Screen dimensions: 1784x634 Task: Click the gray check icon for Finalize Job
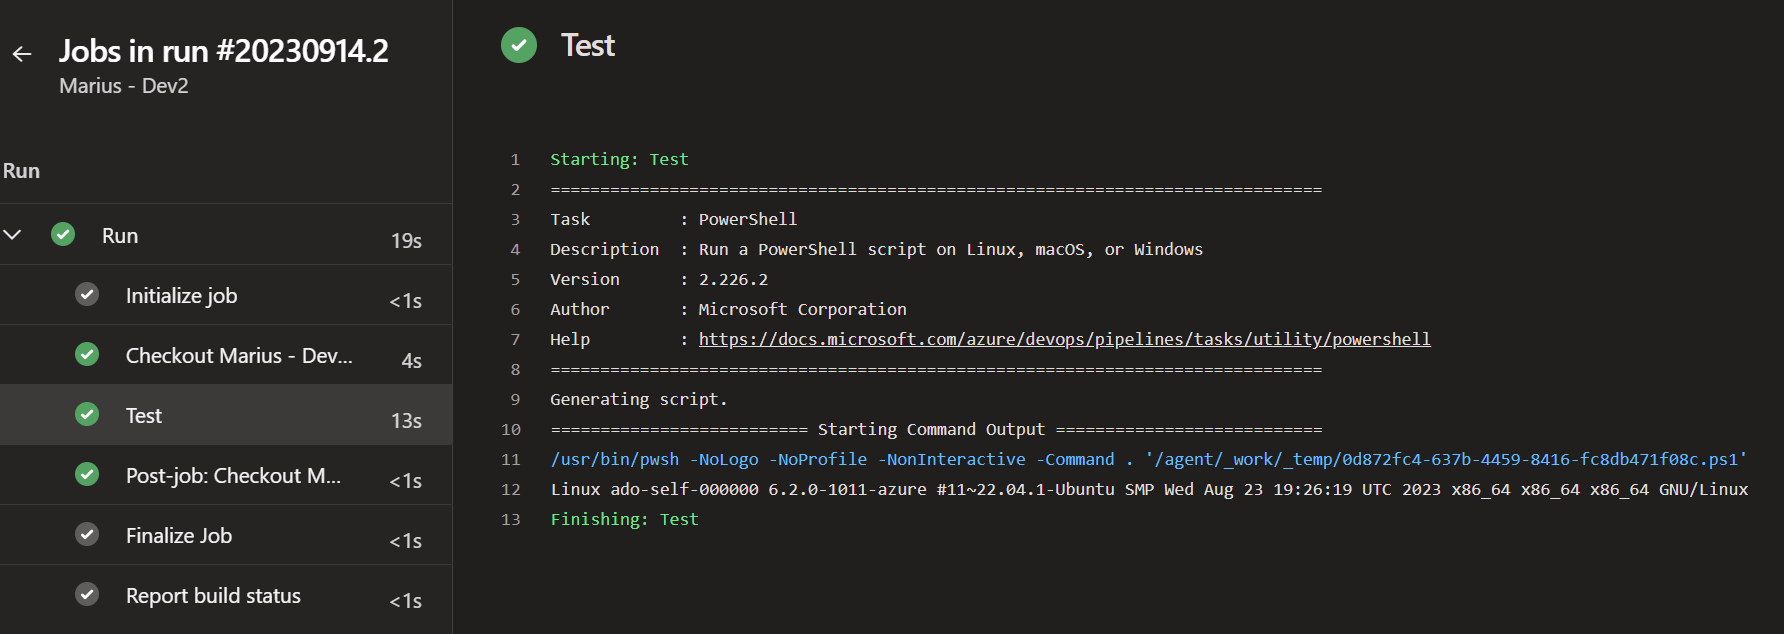click(x=87, y=535)
